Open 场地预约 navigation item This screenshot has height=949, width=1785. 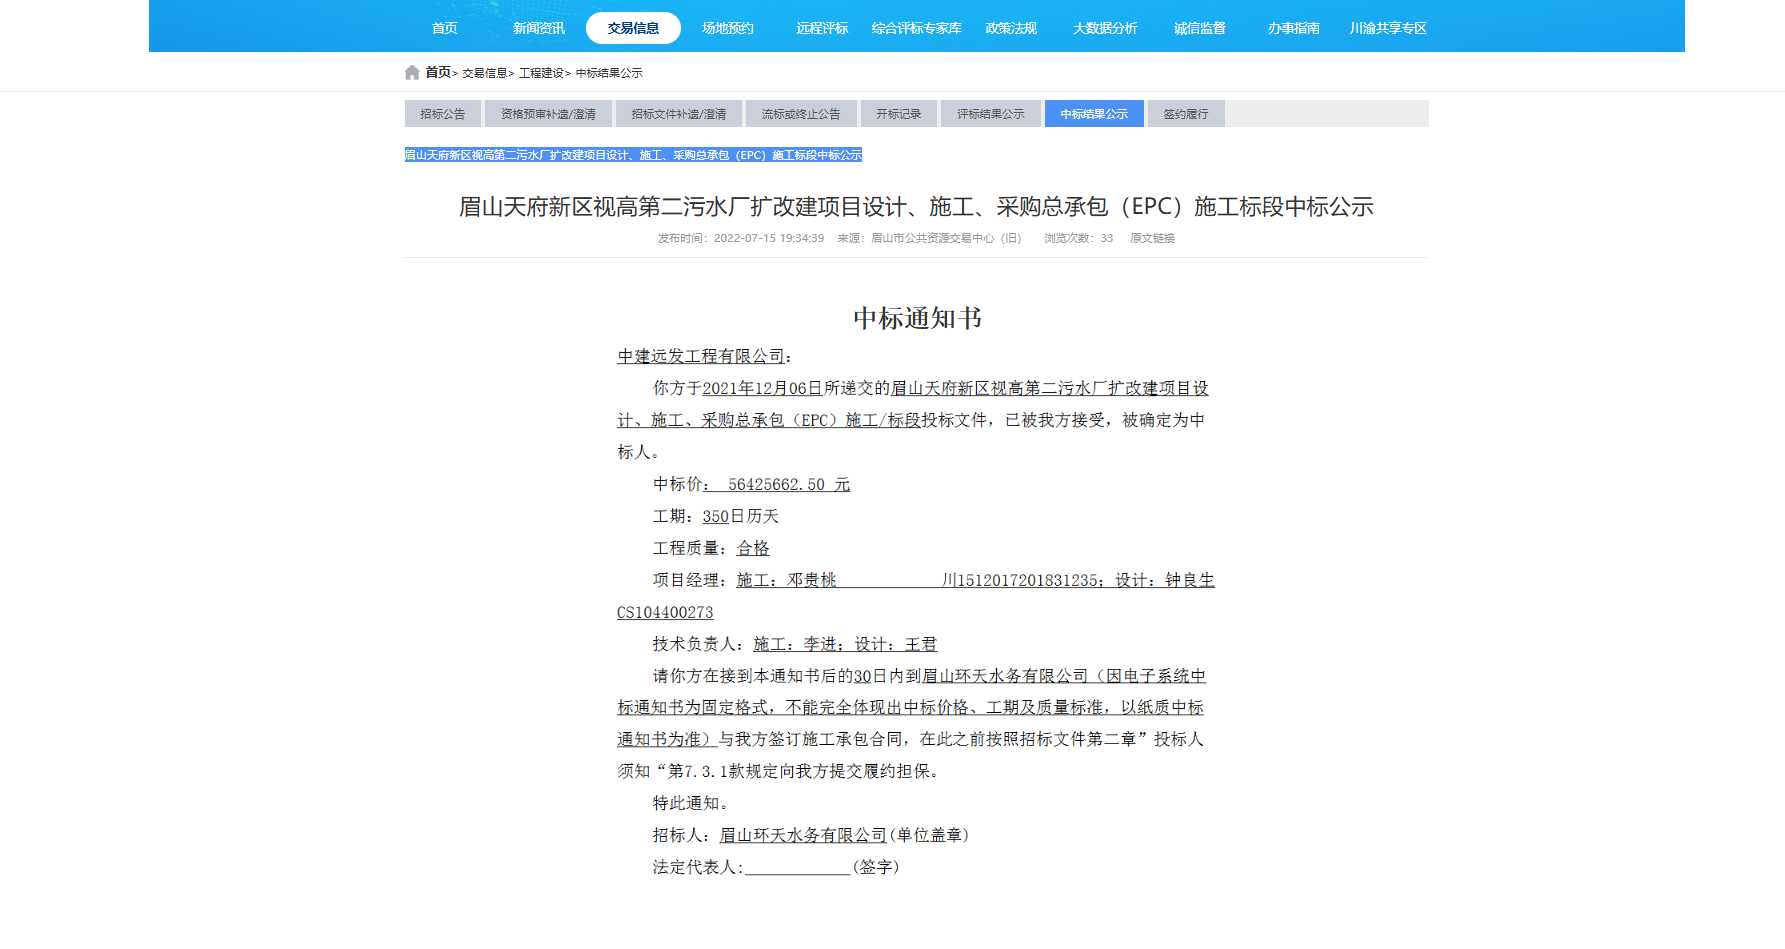pos(728,28)
